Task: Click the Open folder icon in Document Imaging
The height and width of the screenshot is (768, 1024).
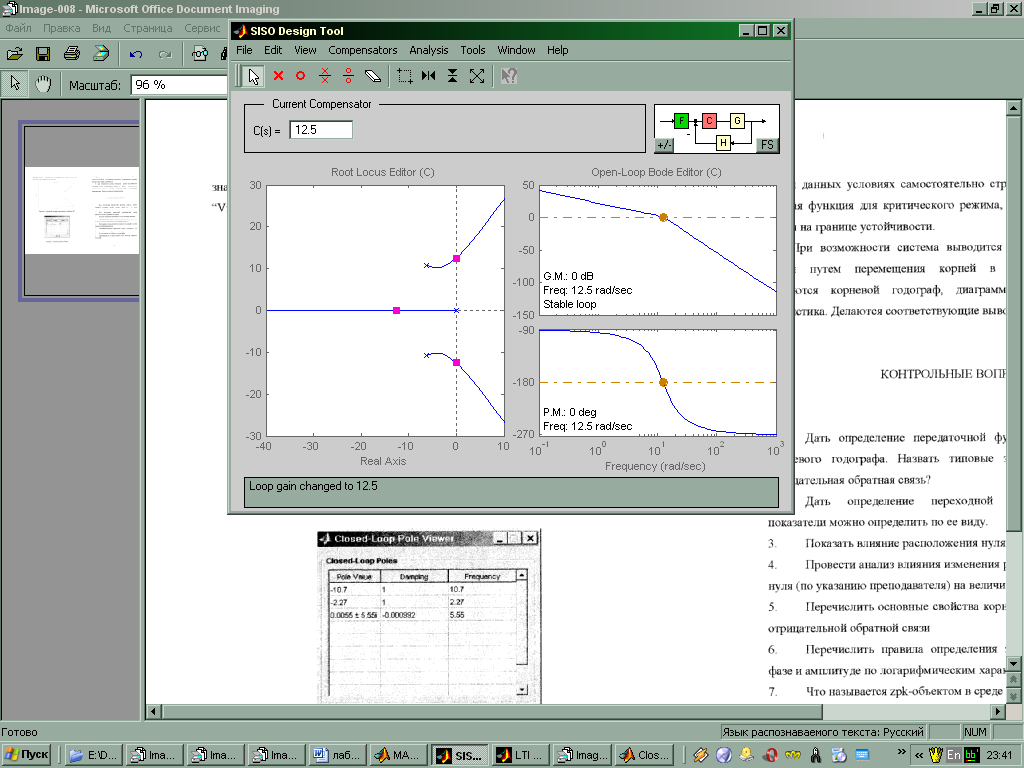Action: [x=15, y=54]
